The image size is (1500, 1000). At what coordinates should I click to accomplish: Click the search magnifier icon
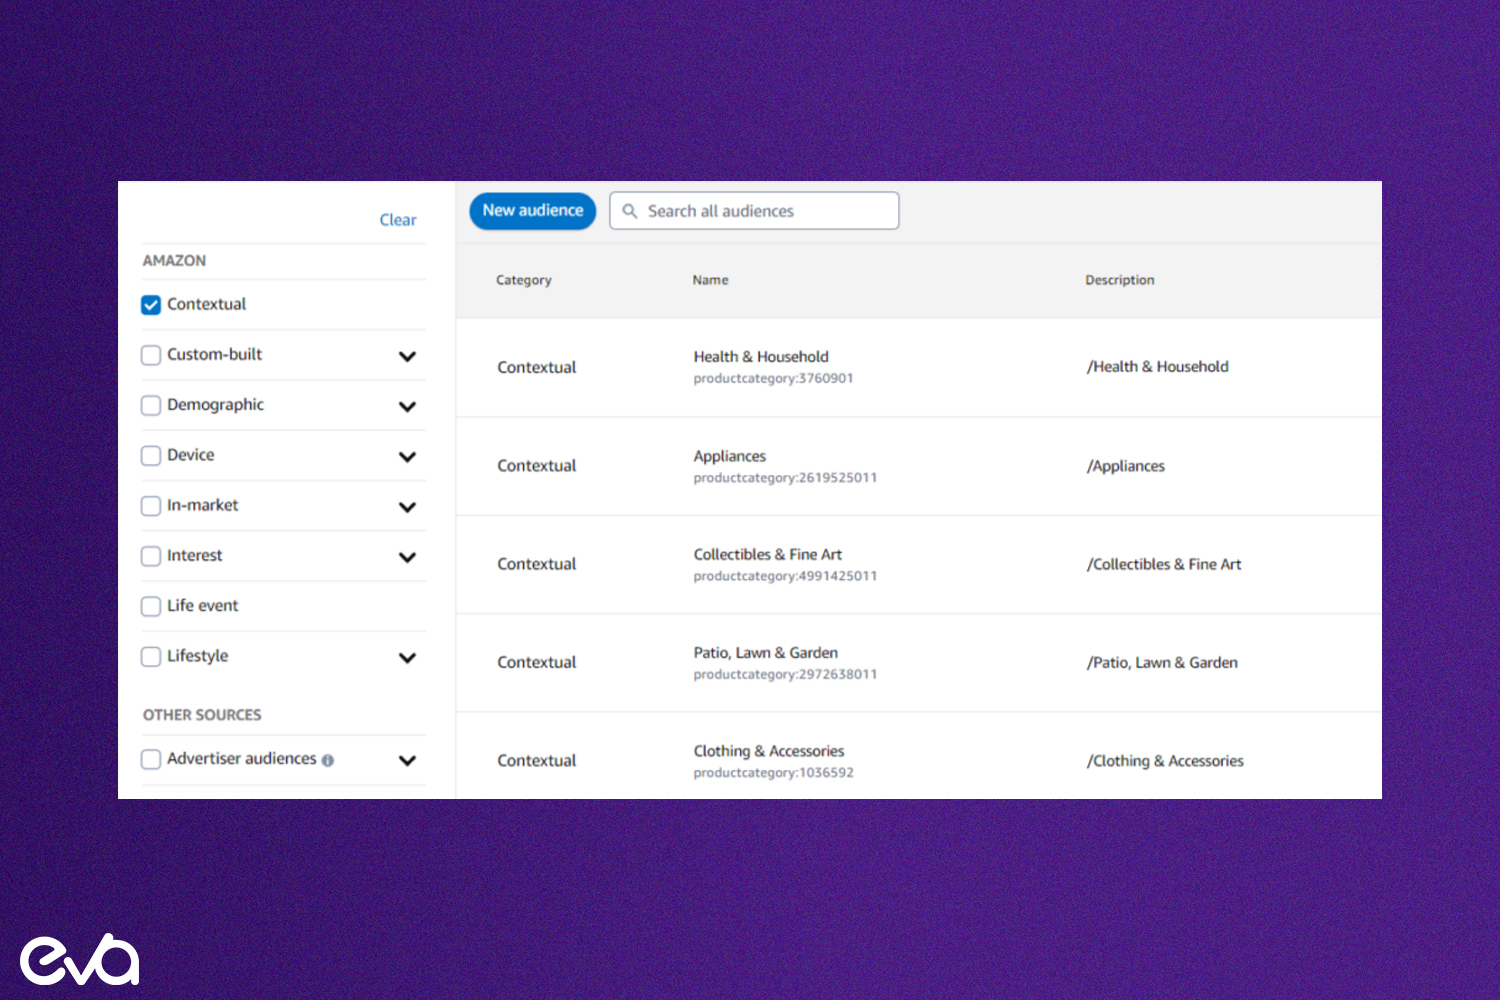(x=630, y=210)
